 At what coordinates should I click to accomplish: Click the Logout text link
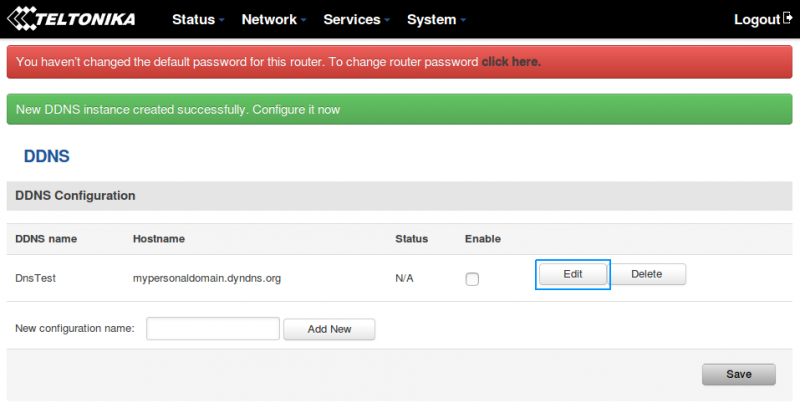coord(756,20)
